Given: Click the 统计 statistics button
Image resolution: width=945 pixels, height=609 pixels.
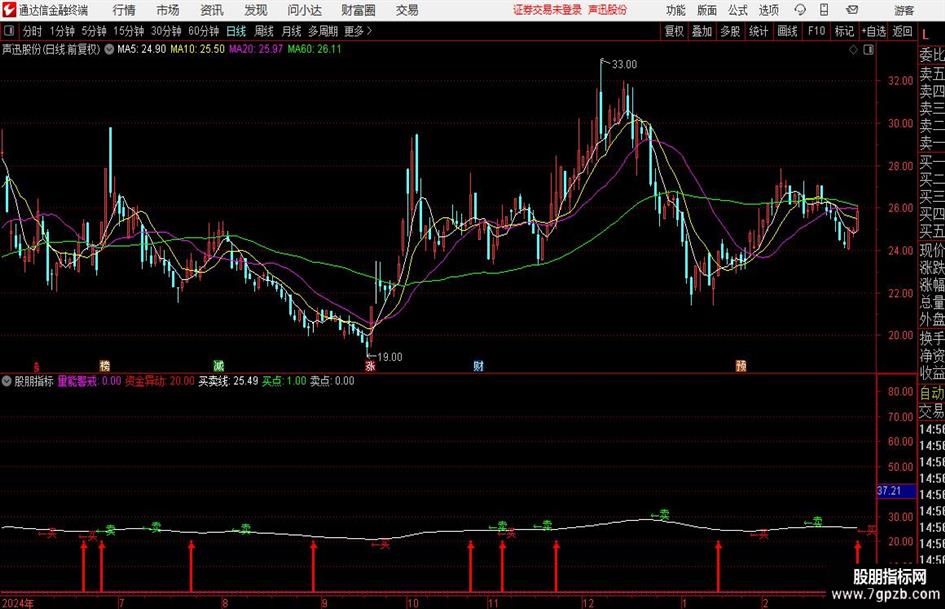Looking at the screenshot, I should click(x=758, y=31).
